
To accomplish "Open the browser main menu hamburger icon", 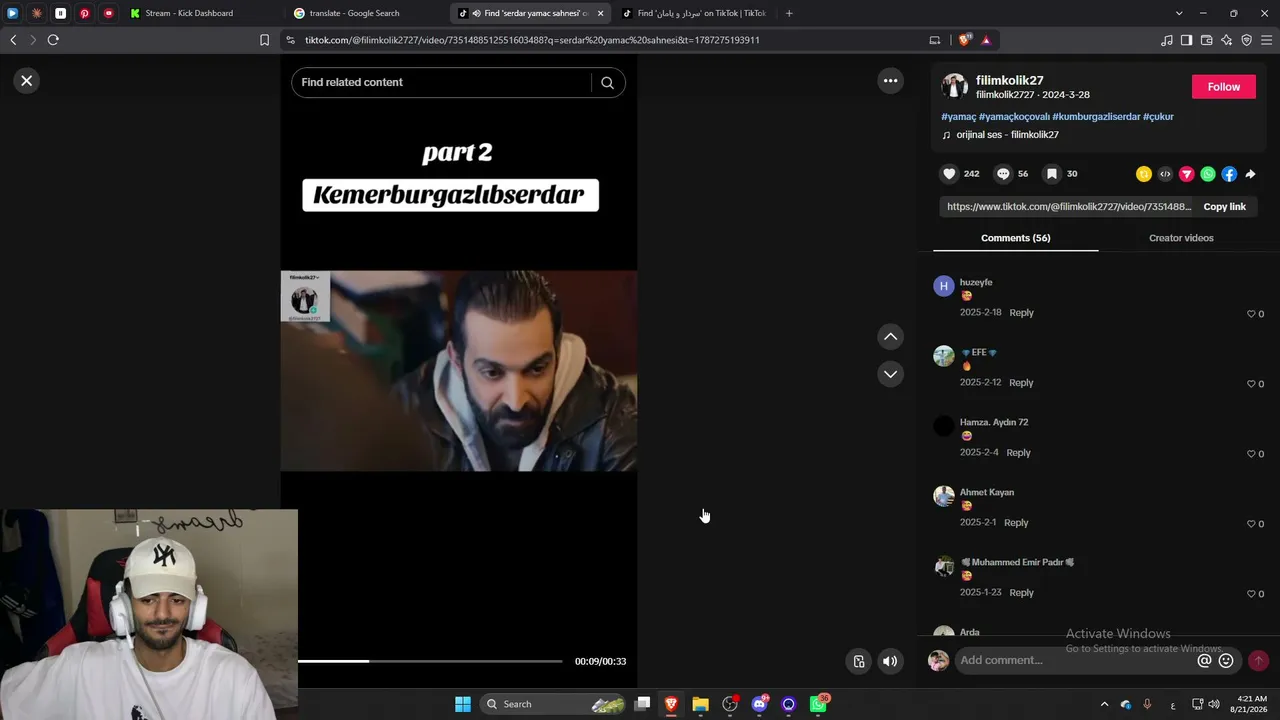I will pos(1267,40).
